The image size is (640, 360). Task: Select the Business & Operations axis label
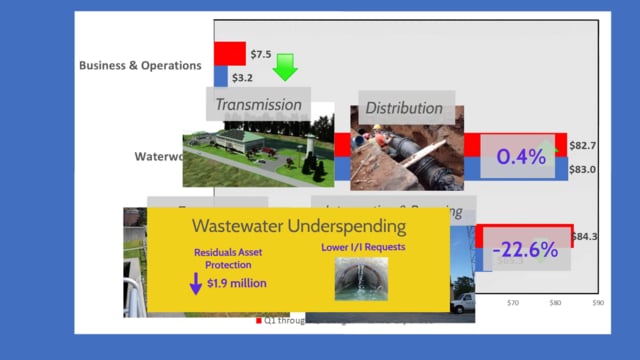coord(140,65)
